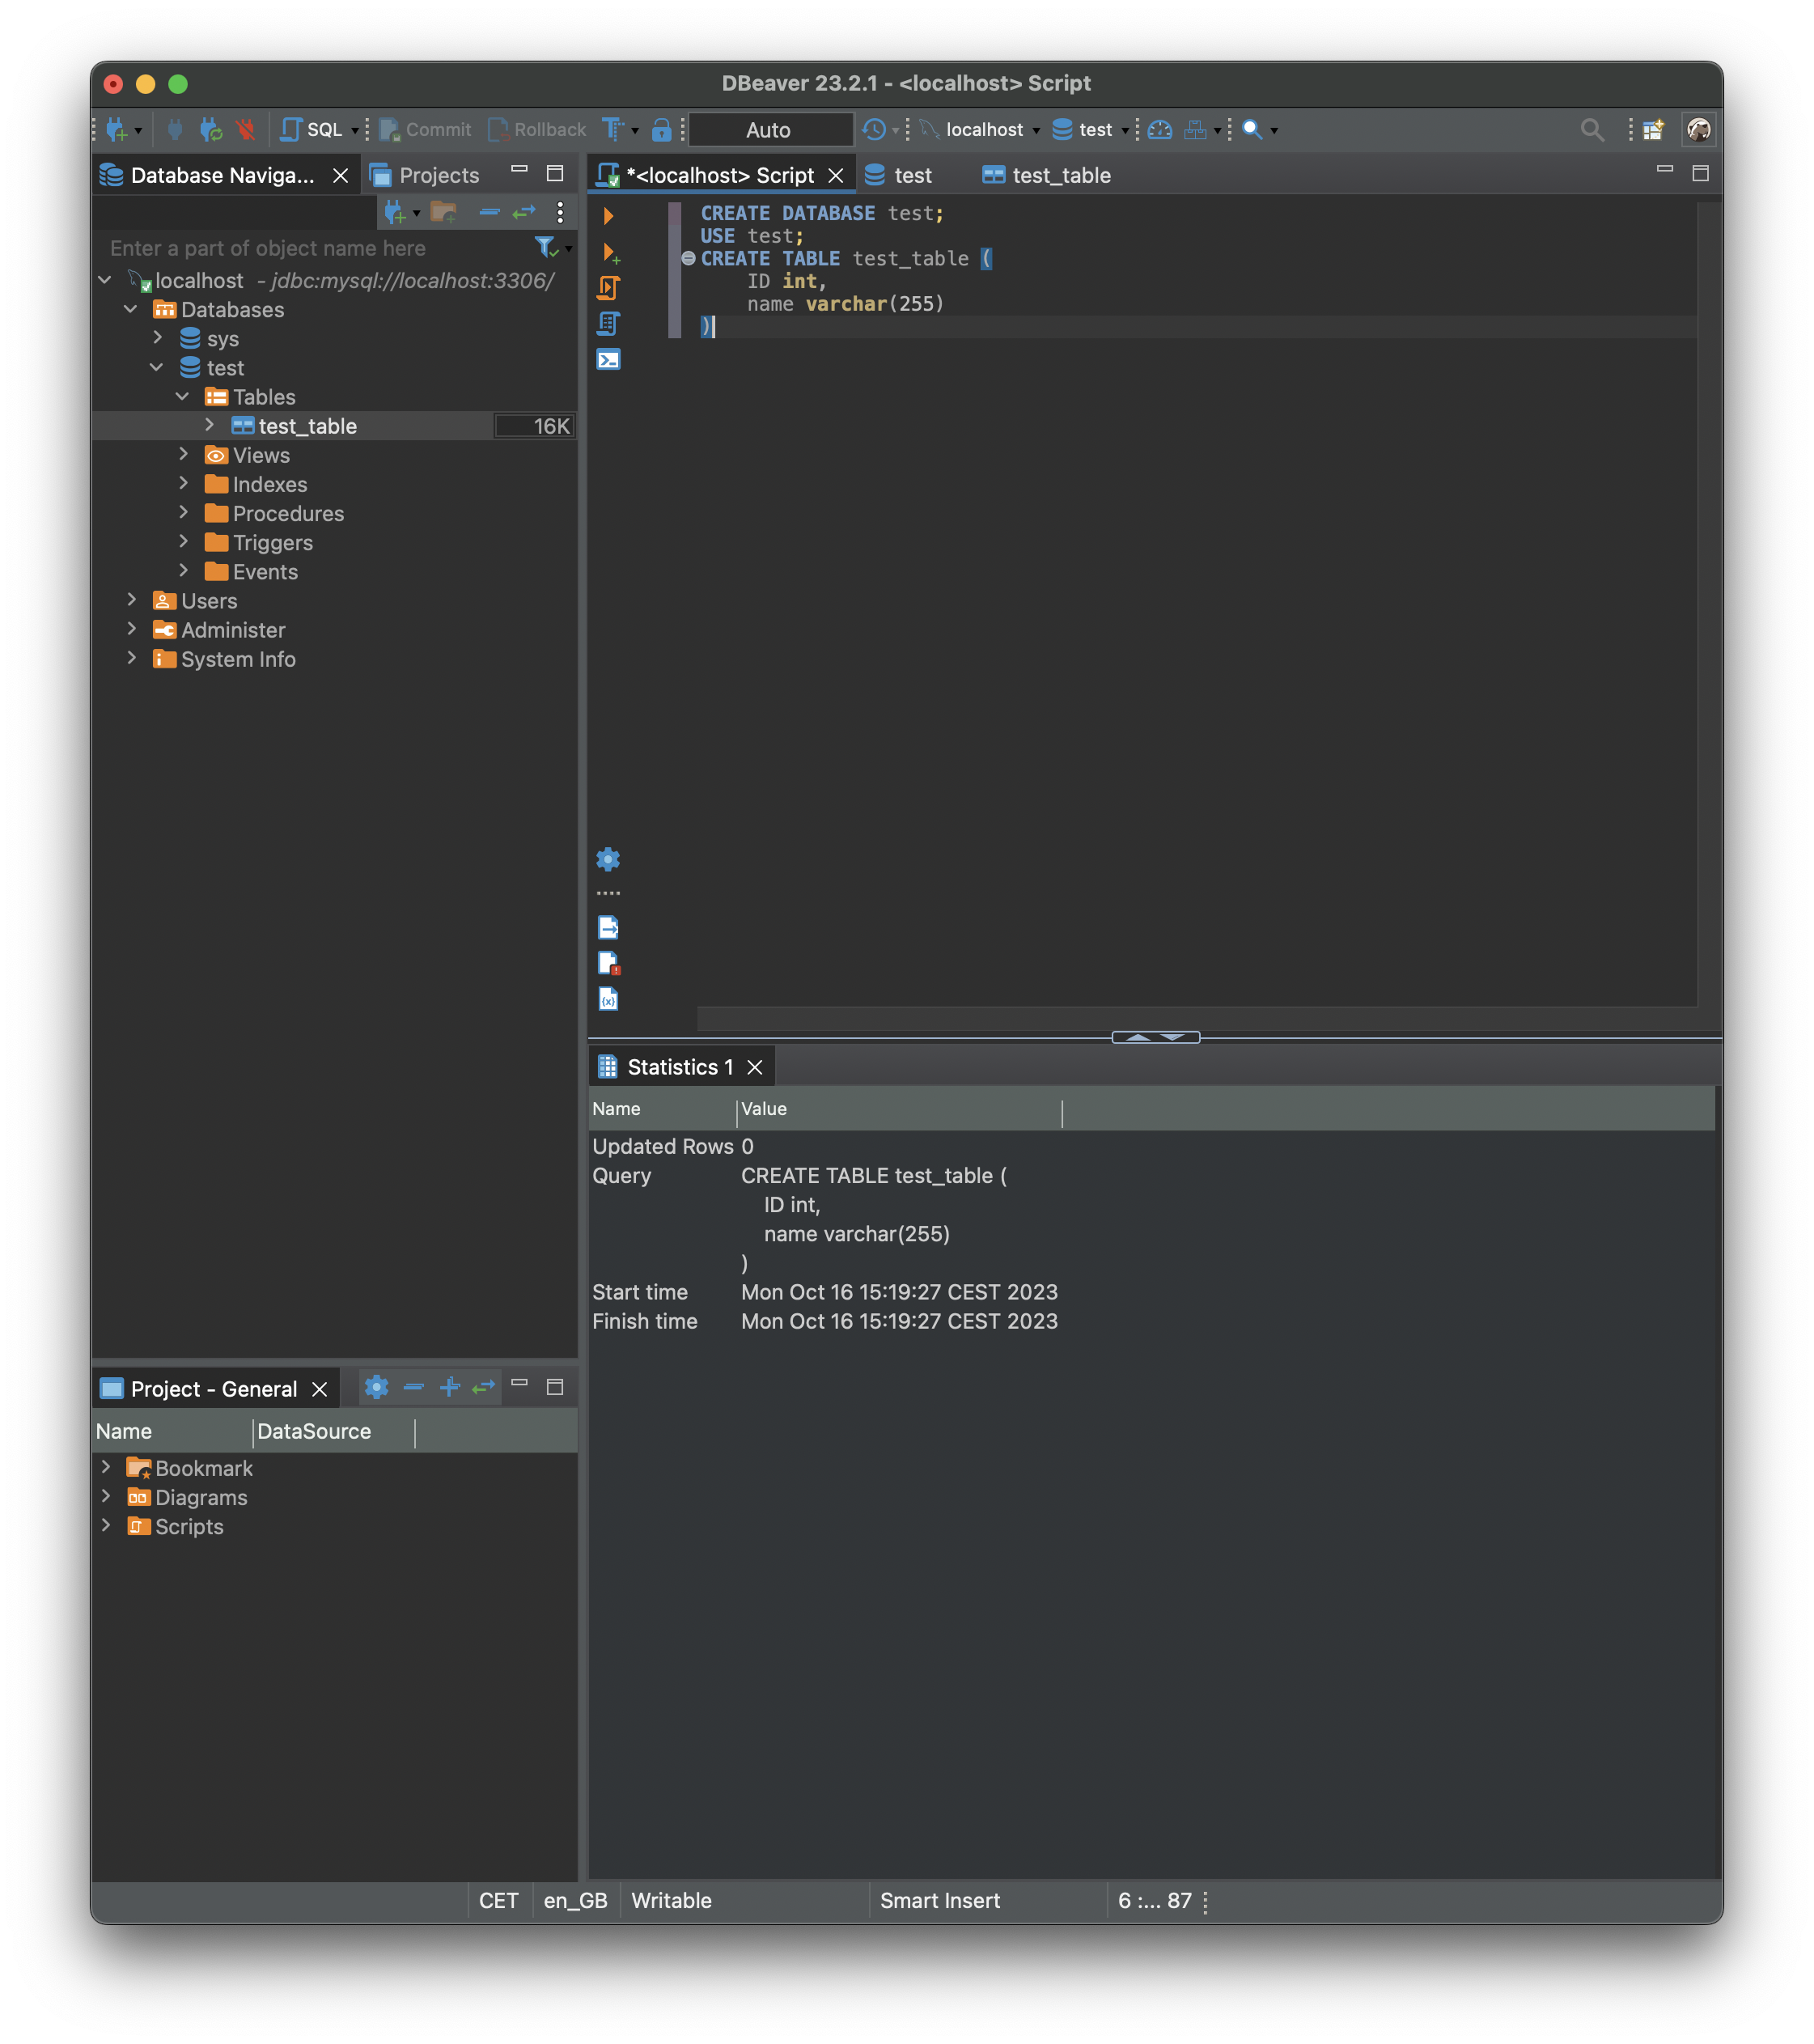Click the blue boxes tools icon
1814x2044 pixels.
1195,130
